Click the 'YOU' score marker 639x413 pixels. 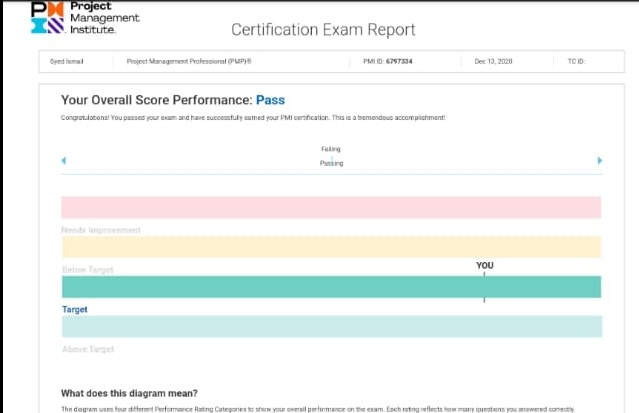pyautogui.click(x=485, y=266)
